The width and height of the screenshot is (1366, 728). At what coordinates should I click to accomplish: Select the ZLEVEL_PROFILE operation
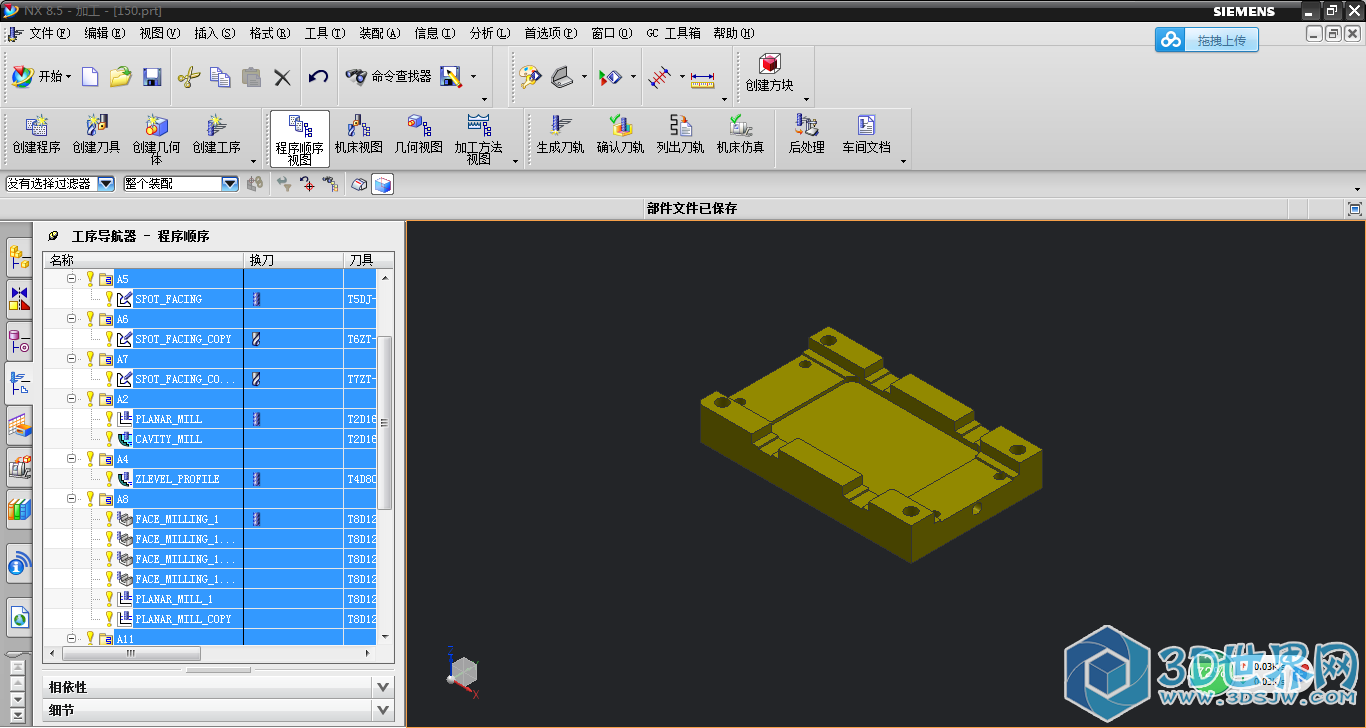177,479
